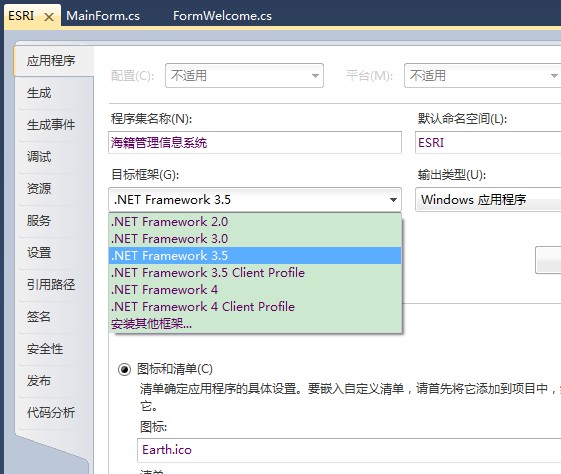
Task: Open the 安全性 page
Action: click(54, 349)
